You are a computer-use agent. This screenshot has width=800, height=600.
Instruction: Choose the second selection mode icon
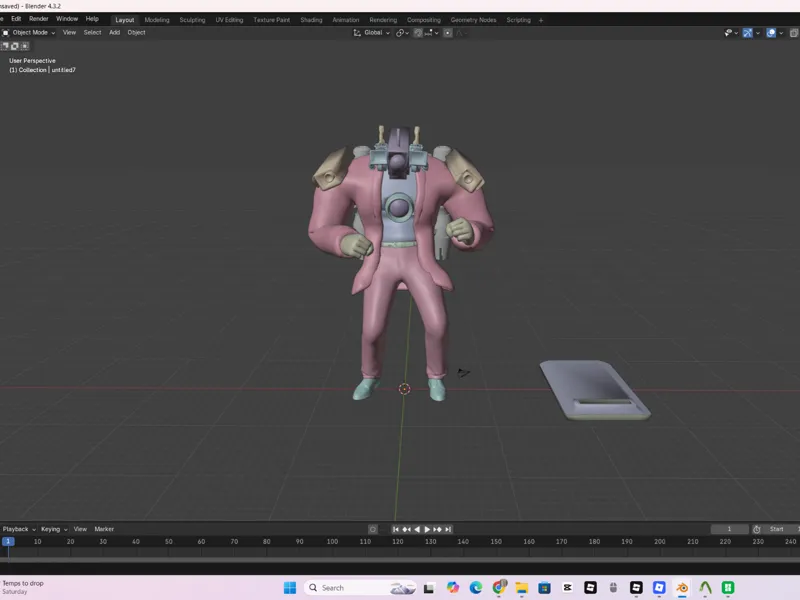[15, 46]
